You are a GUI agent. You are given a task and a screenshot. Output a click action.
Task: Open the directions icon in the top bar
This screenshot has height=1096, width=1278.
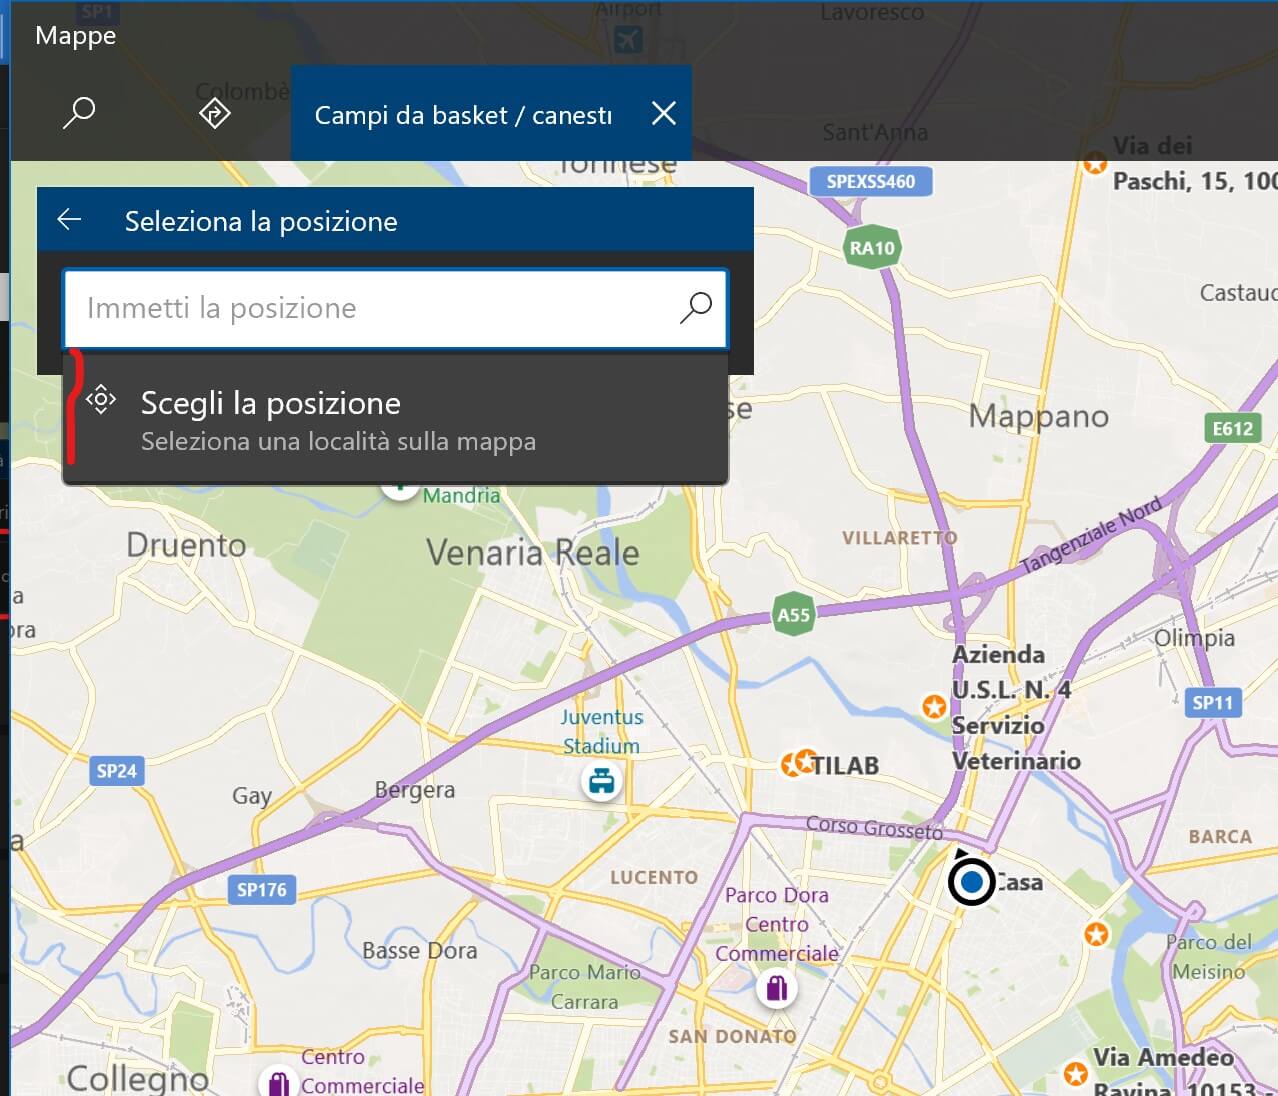(215, 113)
